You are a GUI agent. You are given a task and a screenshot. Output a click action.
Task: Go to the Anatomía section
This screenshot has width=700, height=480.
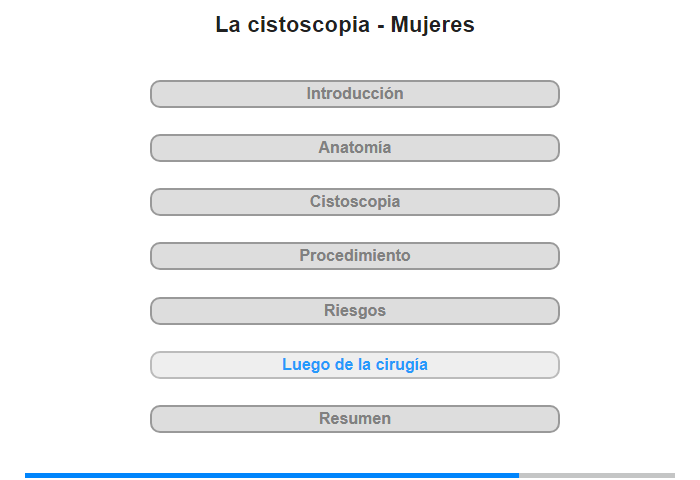tap(354, 148)
